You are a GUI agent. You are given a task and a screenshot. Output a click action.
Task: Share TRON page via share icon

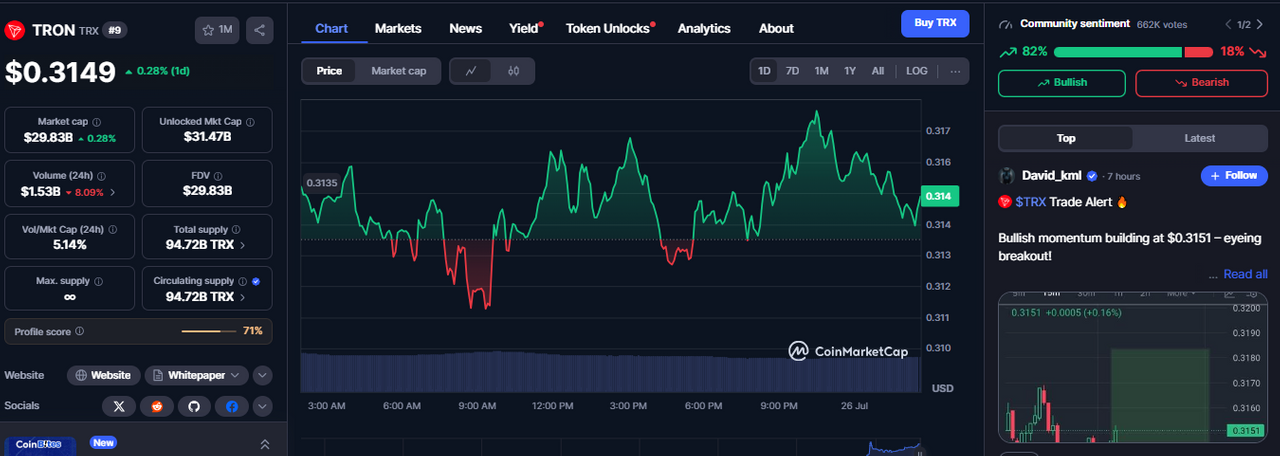pos(259,30)
